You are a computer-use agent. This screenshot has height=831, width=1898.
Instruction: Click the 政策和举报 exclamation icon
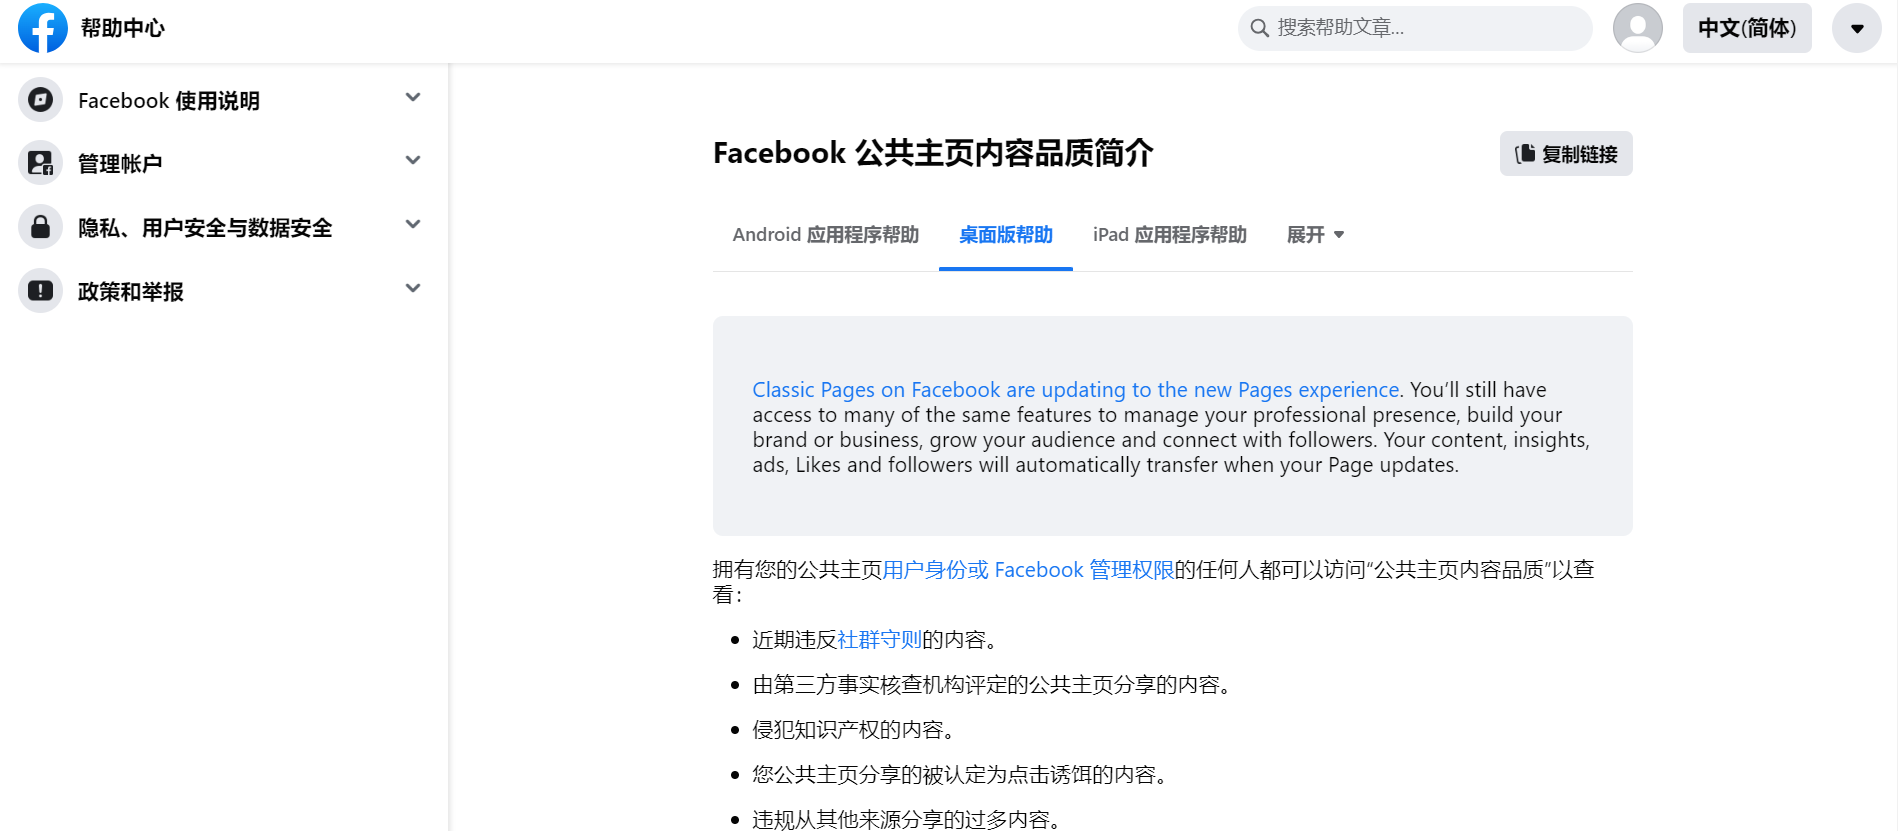tap(40, 291)
